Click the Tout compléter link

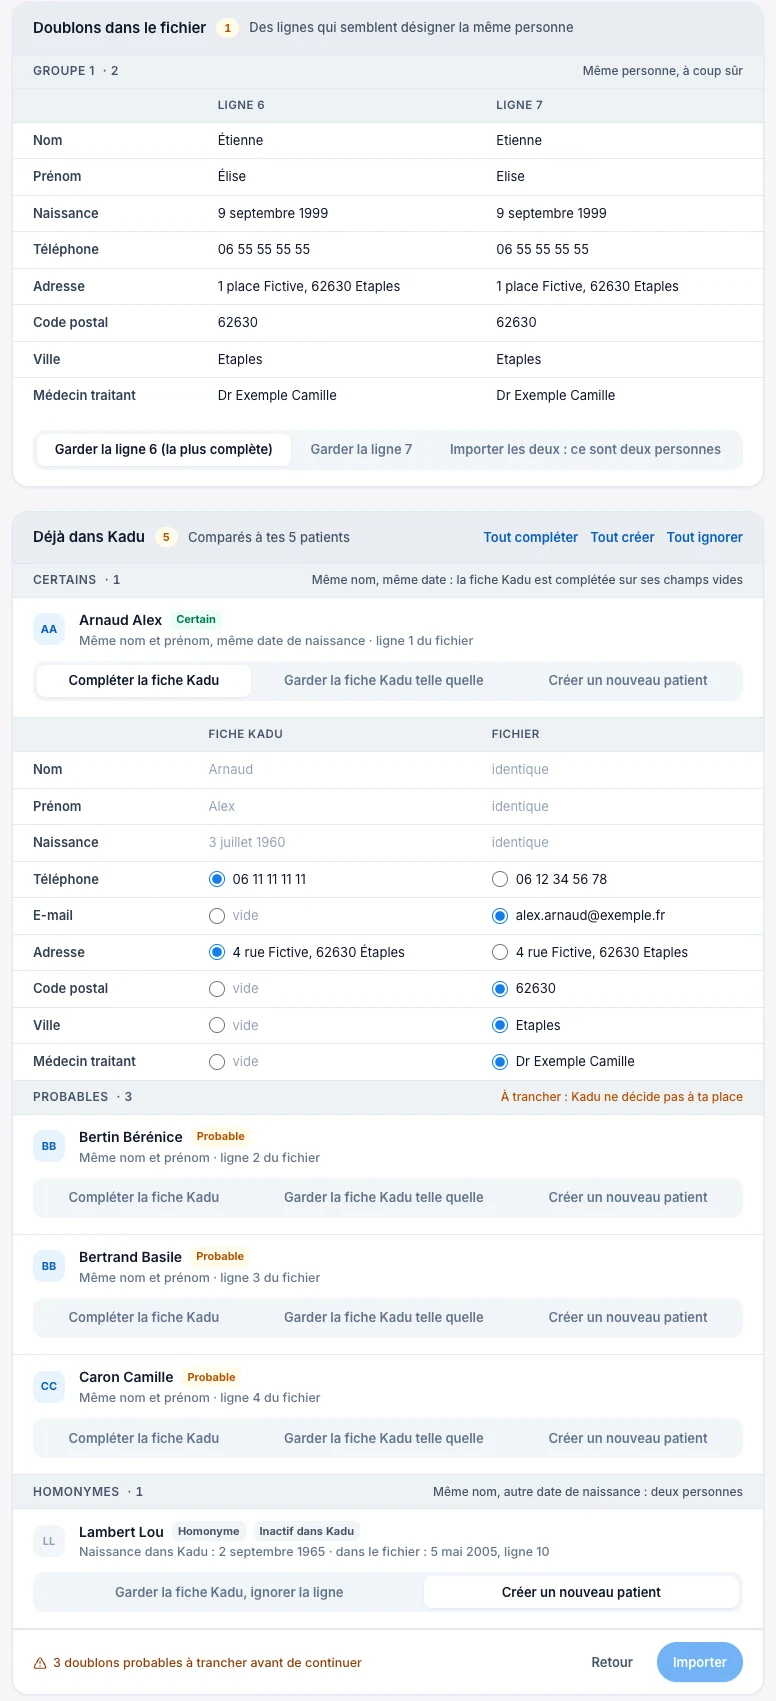531,537
